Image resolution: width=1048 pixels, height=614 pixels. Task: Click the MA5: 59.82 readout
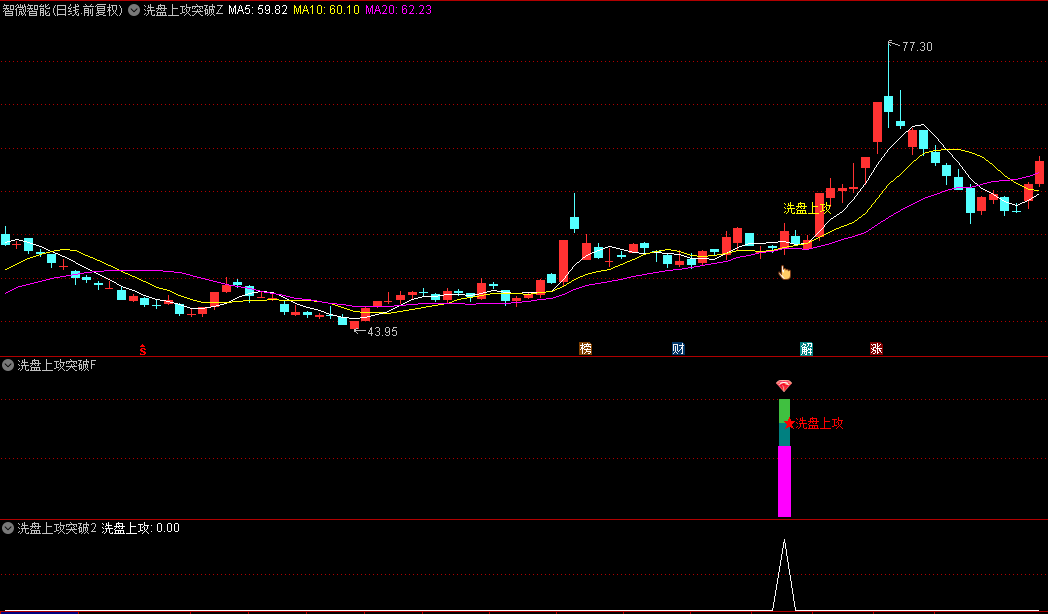258,10
